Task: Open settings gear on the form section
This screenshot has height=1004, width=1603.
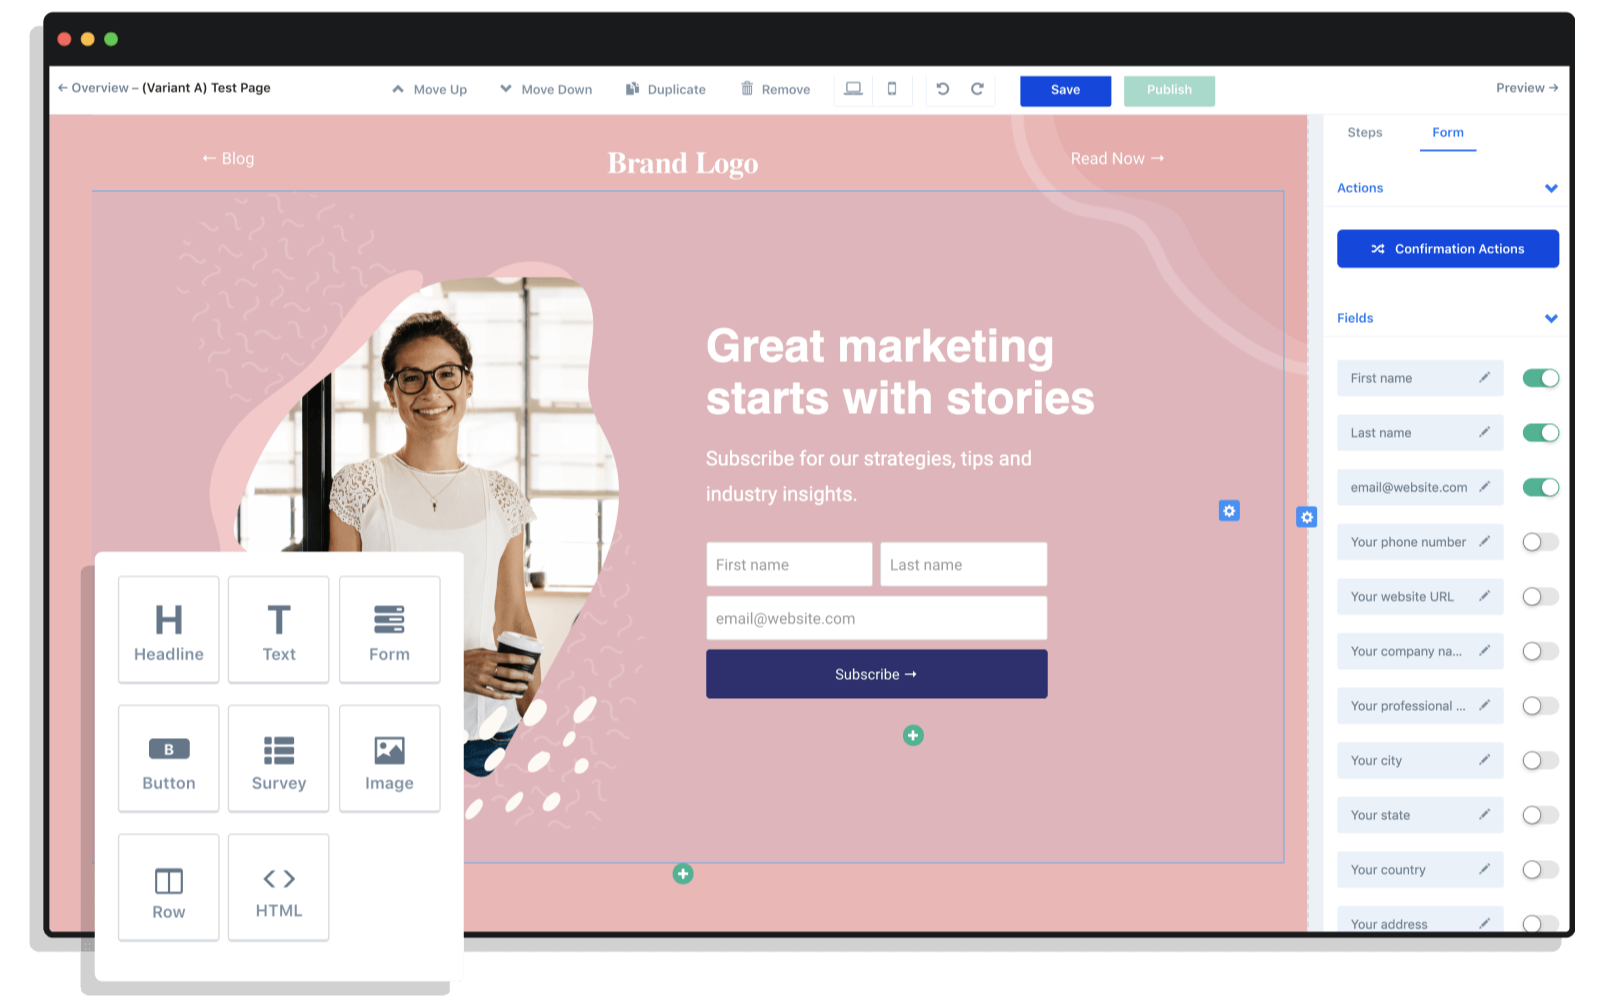Action: point(1229,511)
